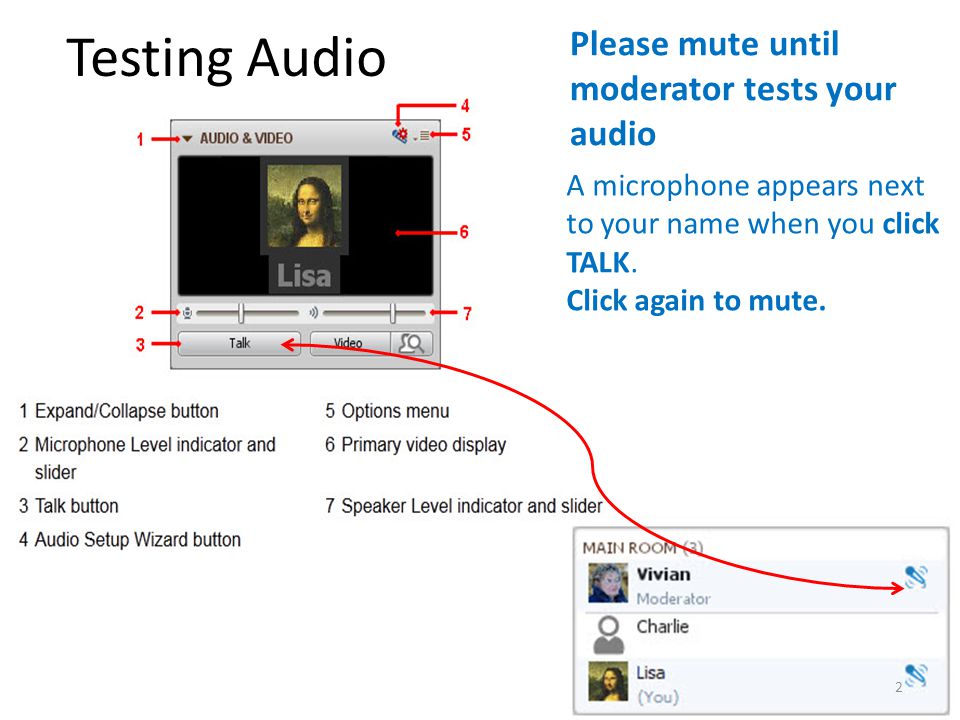Open the video preview magnifier icon

pos(411,343)
